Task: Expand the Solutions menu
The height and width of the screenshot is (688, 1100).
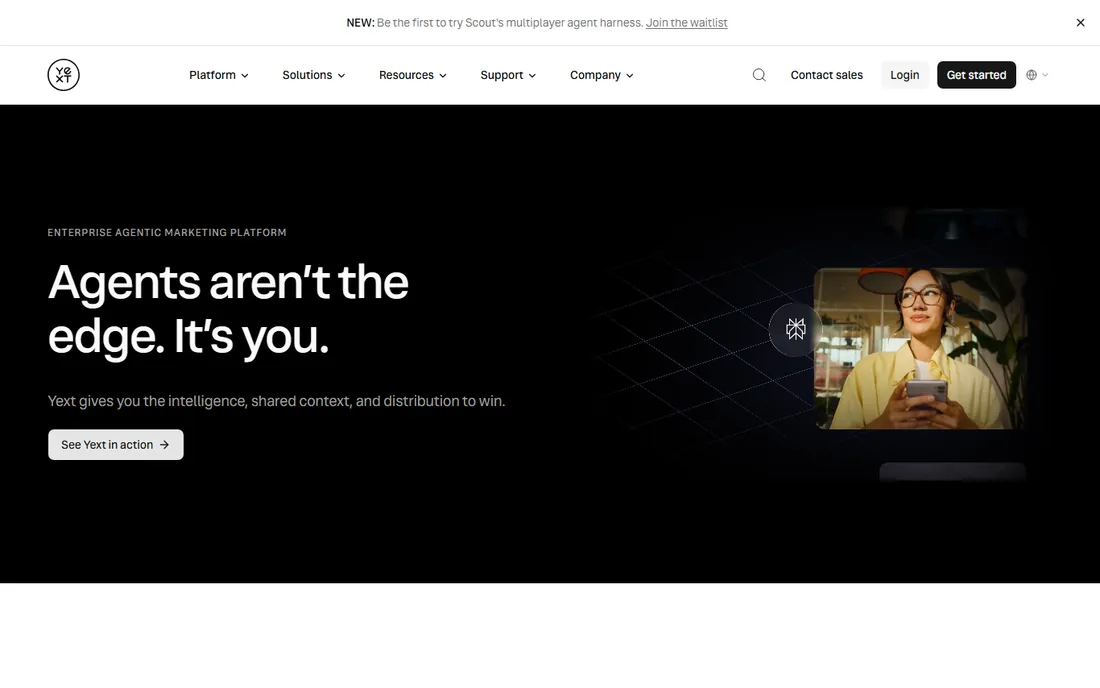Action: pos(314,75)
